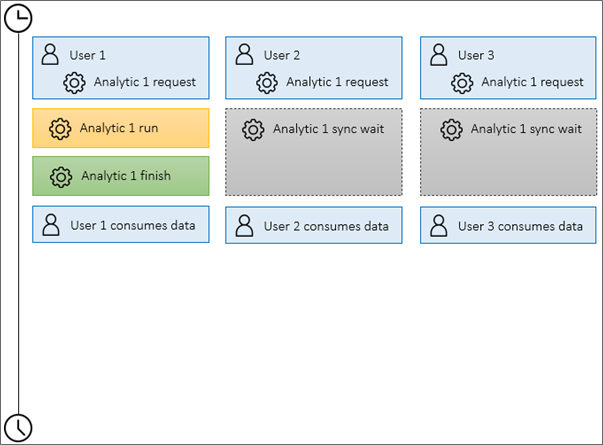603x445 pixels.
Task: Select the "Analytic 1 run" text label
Action: (119, 128)
